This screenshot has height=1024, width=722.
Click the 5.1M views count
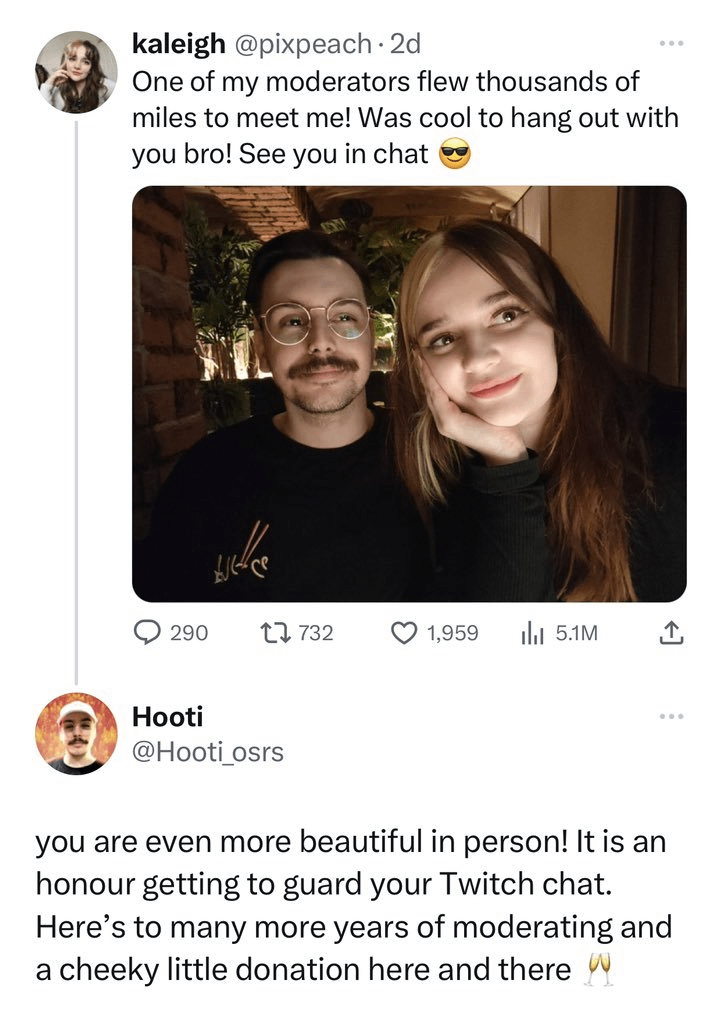click(x=576, y=633)
